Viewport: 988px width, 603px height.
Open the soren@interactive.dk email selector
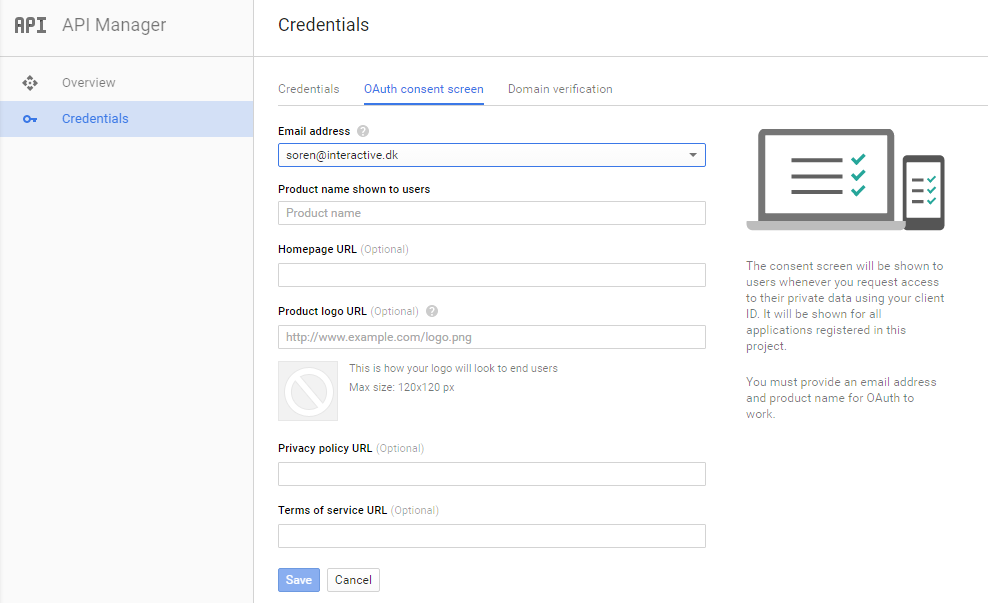491,155
